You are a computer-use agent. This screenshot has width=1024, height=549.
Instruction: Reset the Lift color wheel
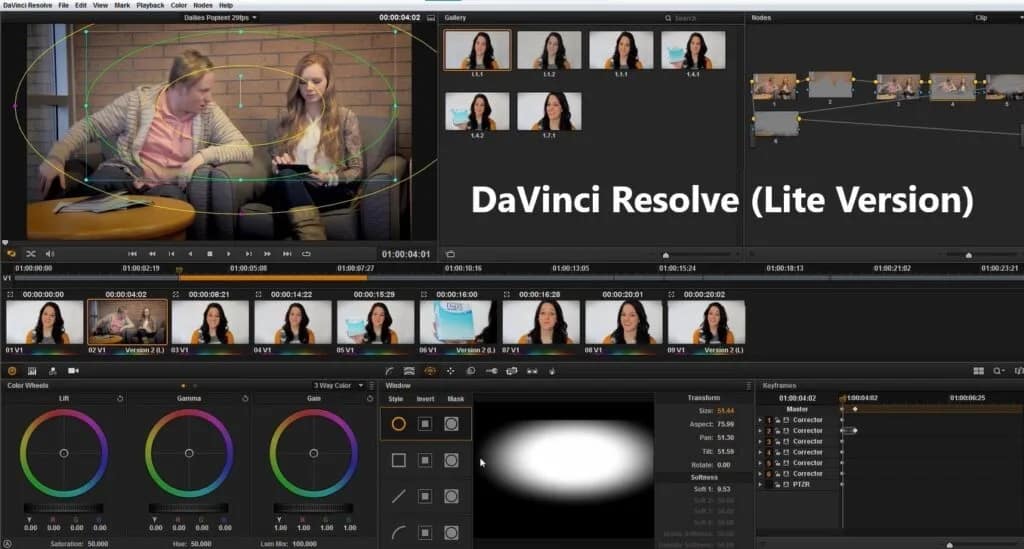pyautogui.click(x=120, y=398)
